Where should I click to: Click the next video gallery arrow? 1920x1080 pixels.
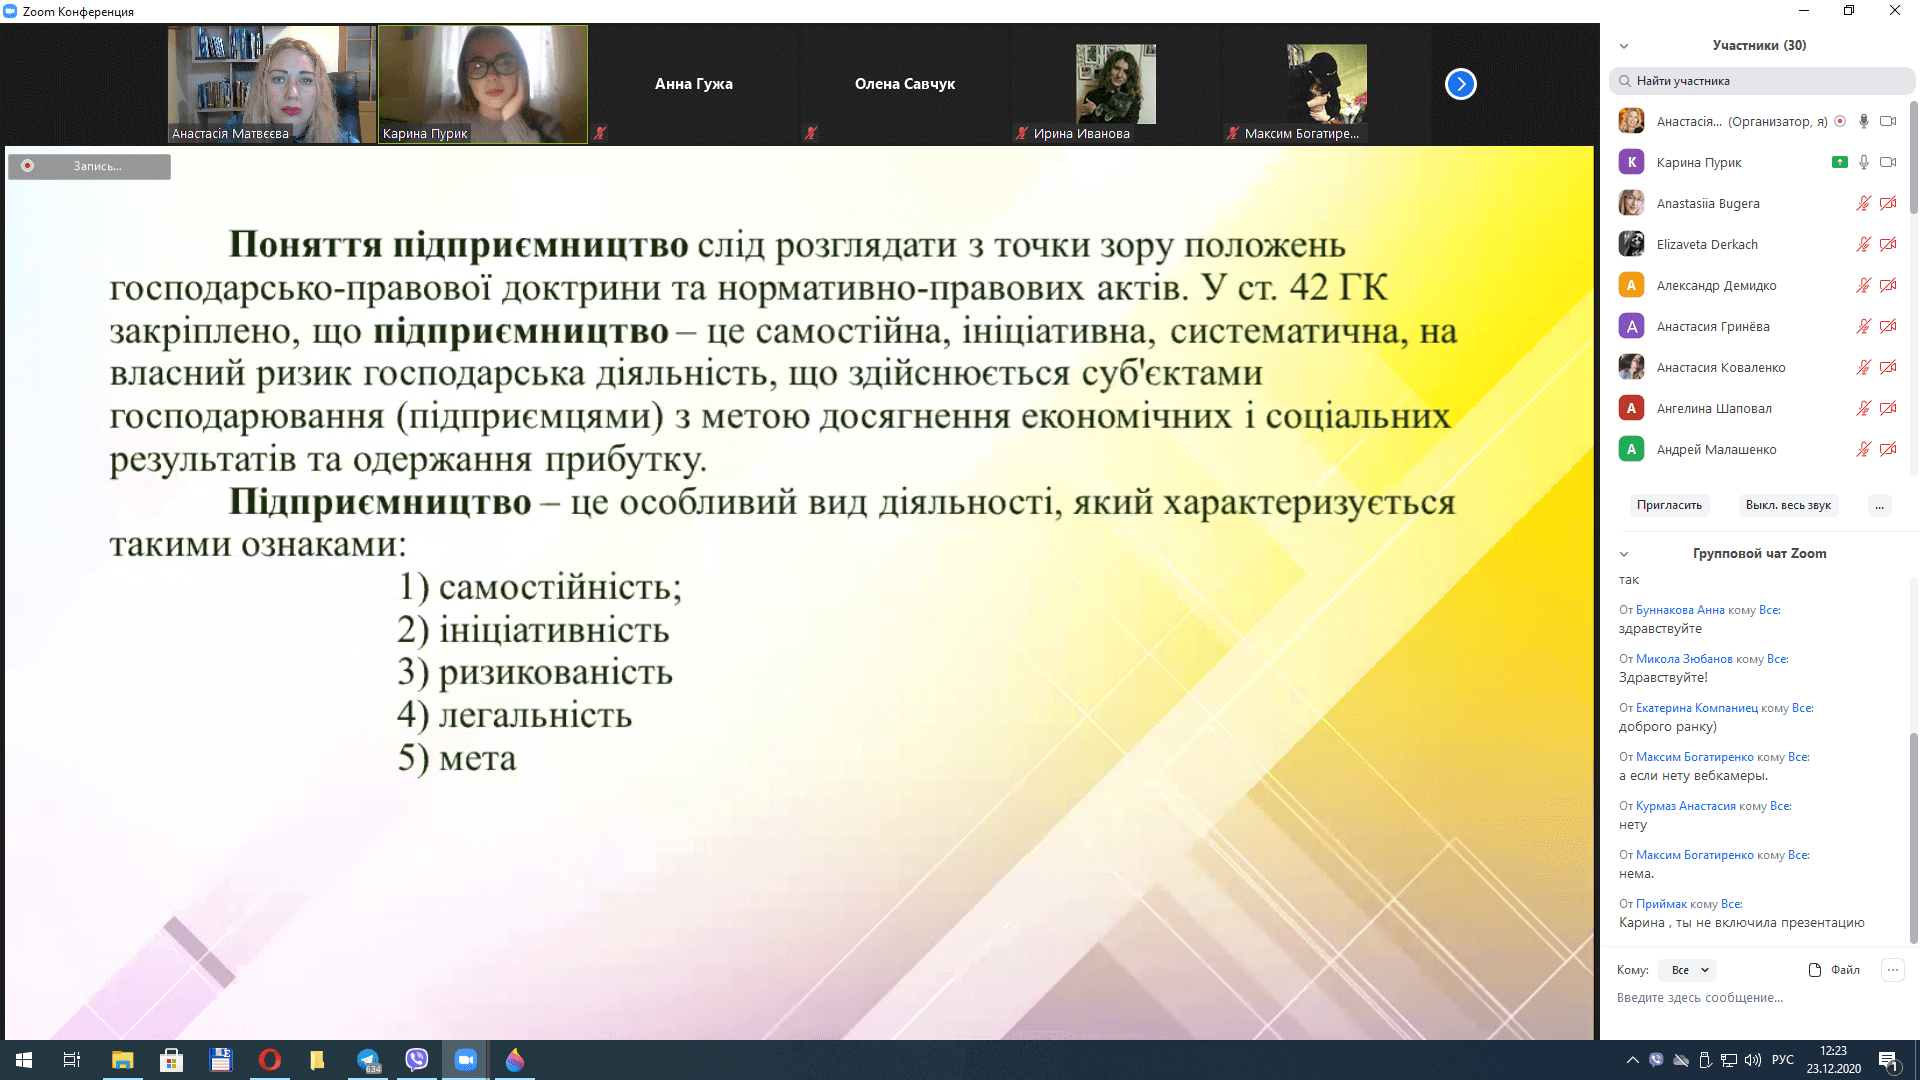1460,84
